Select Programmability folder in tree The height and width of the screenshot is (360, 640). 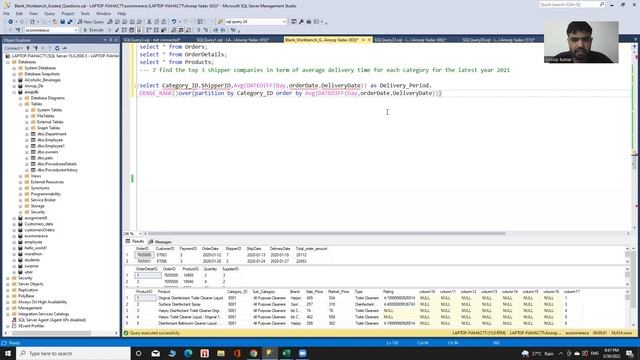tap(45, 194)
